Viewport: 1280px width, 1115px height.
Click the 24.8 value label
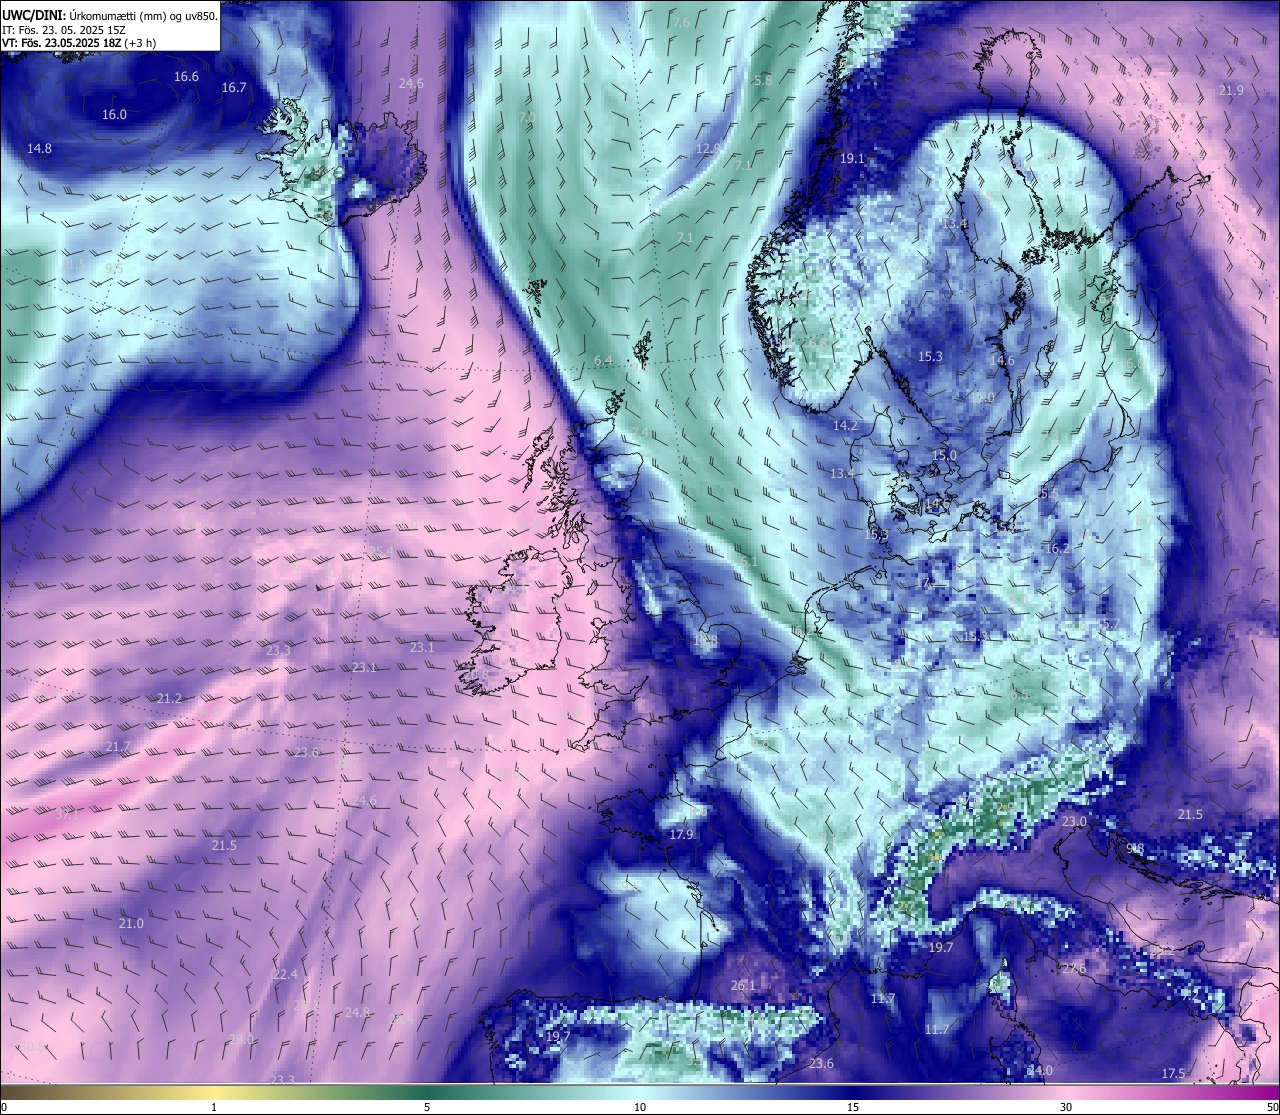357,1013
